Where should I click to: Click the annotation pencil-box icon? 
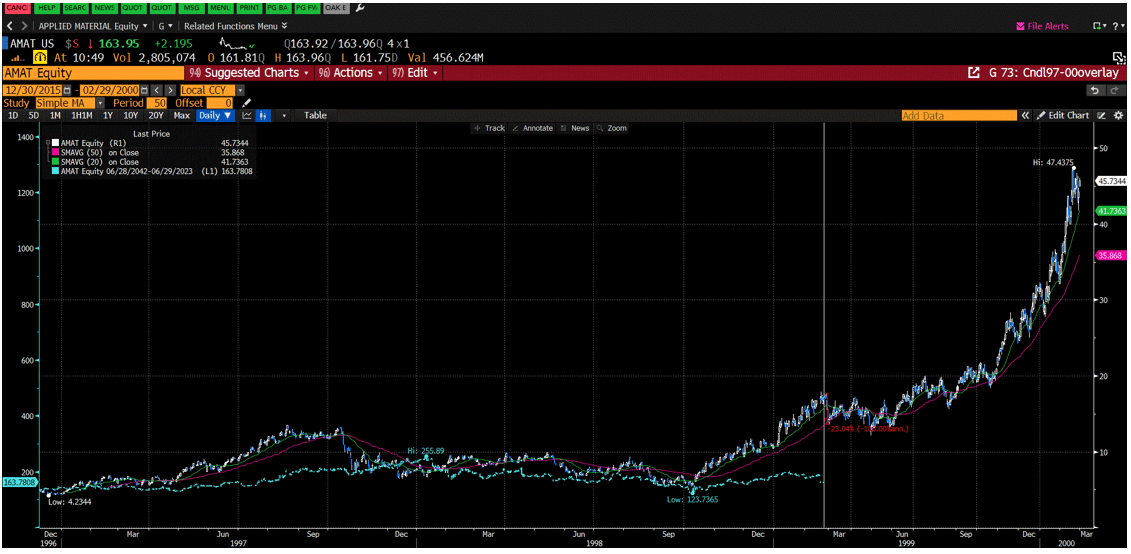(1101, 115)
